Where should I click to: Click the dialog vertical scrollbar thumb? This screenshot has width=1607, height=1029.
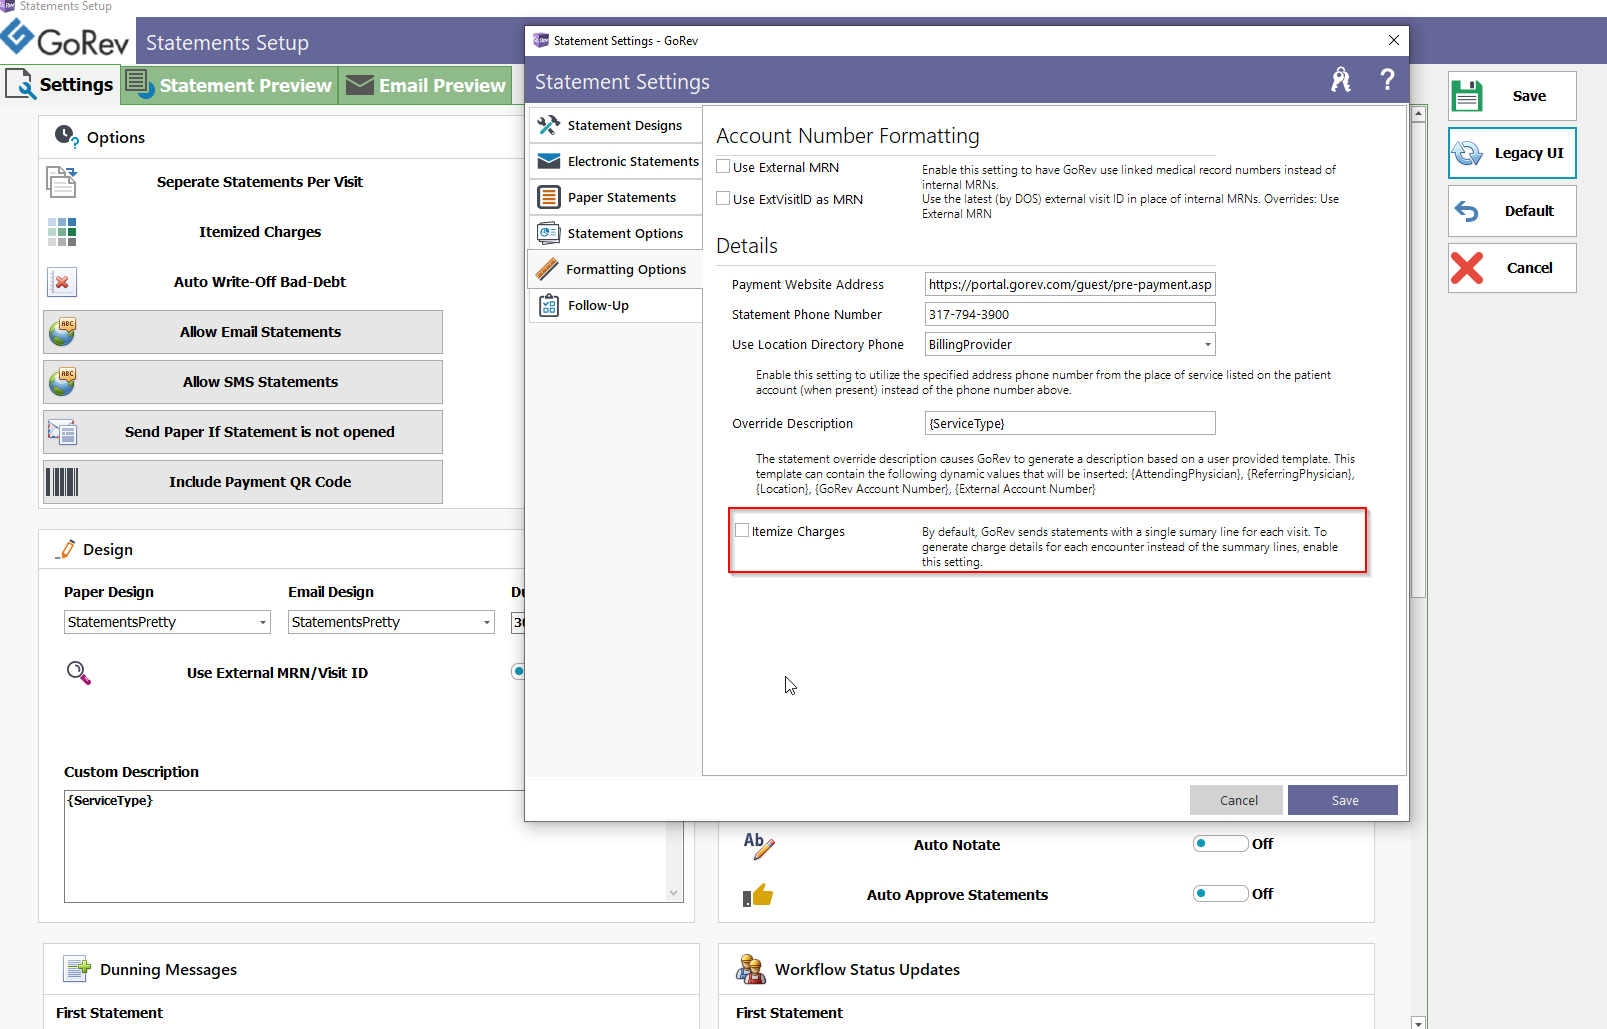tap(1418, 360)
